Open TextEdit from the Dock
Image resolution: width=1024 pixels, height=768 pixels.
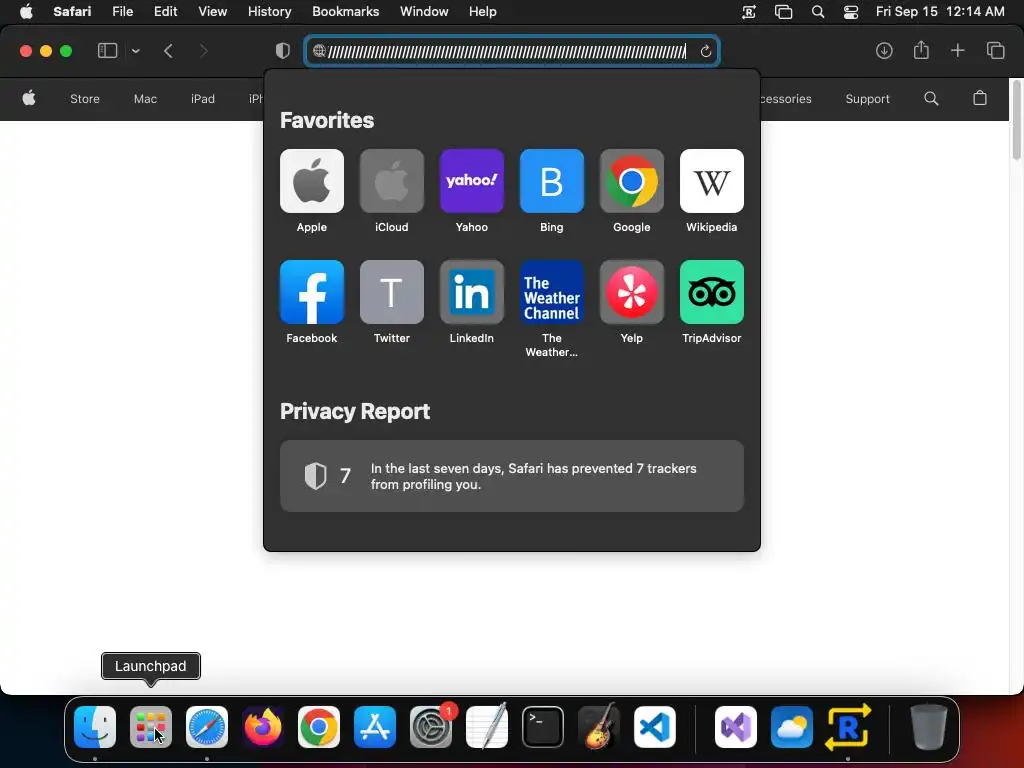click(487, 727)
